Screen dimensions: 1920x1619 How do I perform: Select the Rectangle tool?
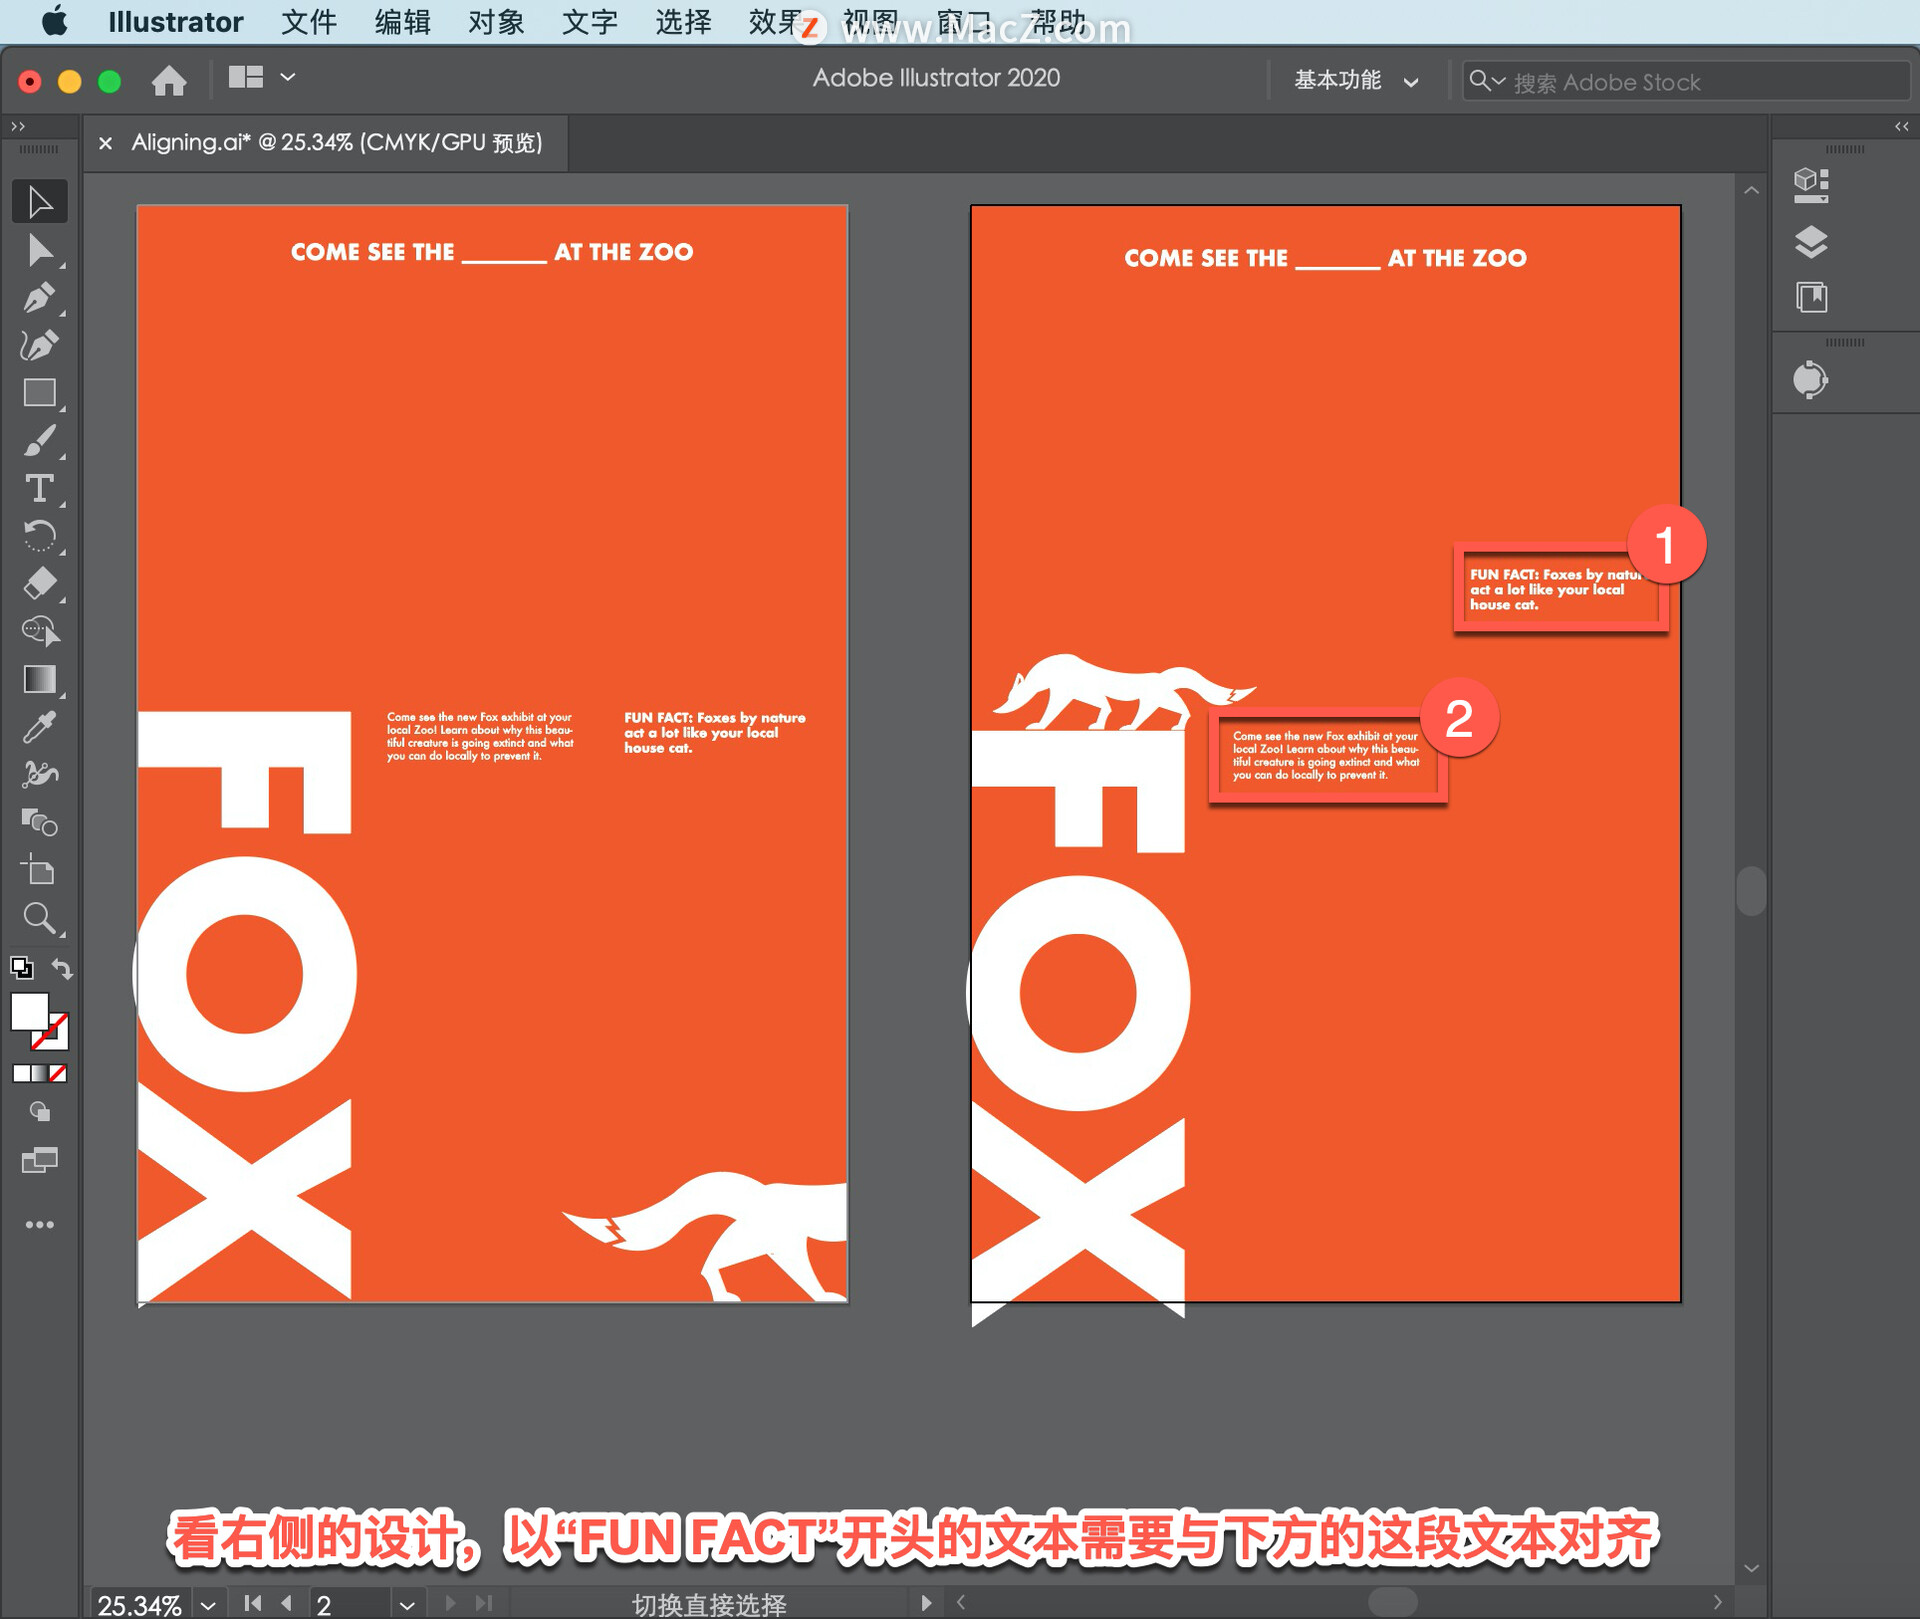40,393
